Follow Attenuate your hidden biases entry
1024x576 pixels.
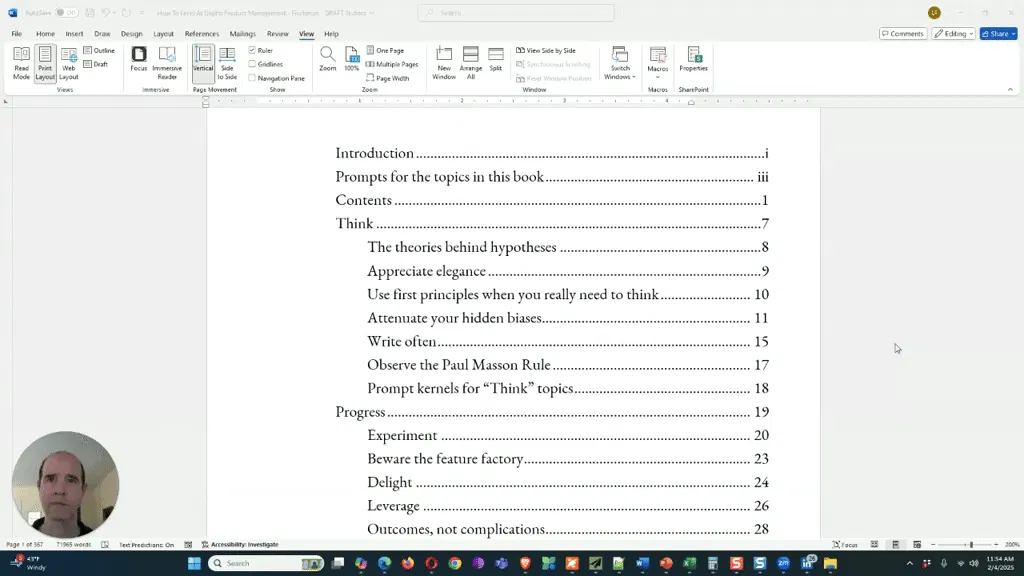point(568,318)
